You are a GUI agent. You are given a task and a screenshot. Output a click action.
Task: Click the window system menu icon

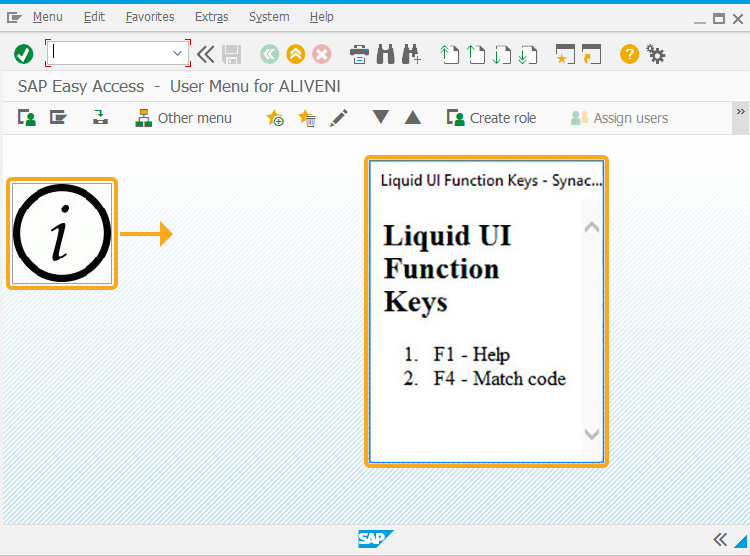pyautogui.click(x=14, y=18)
